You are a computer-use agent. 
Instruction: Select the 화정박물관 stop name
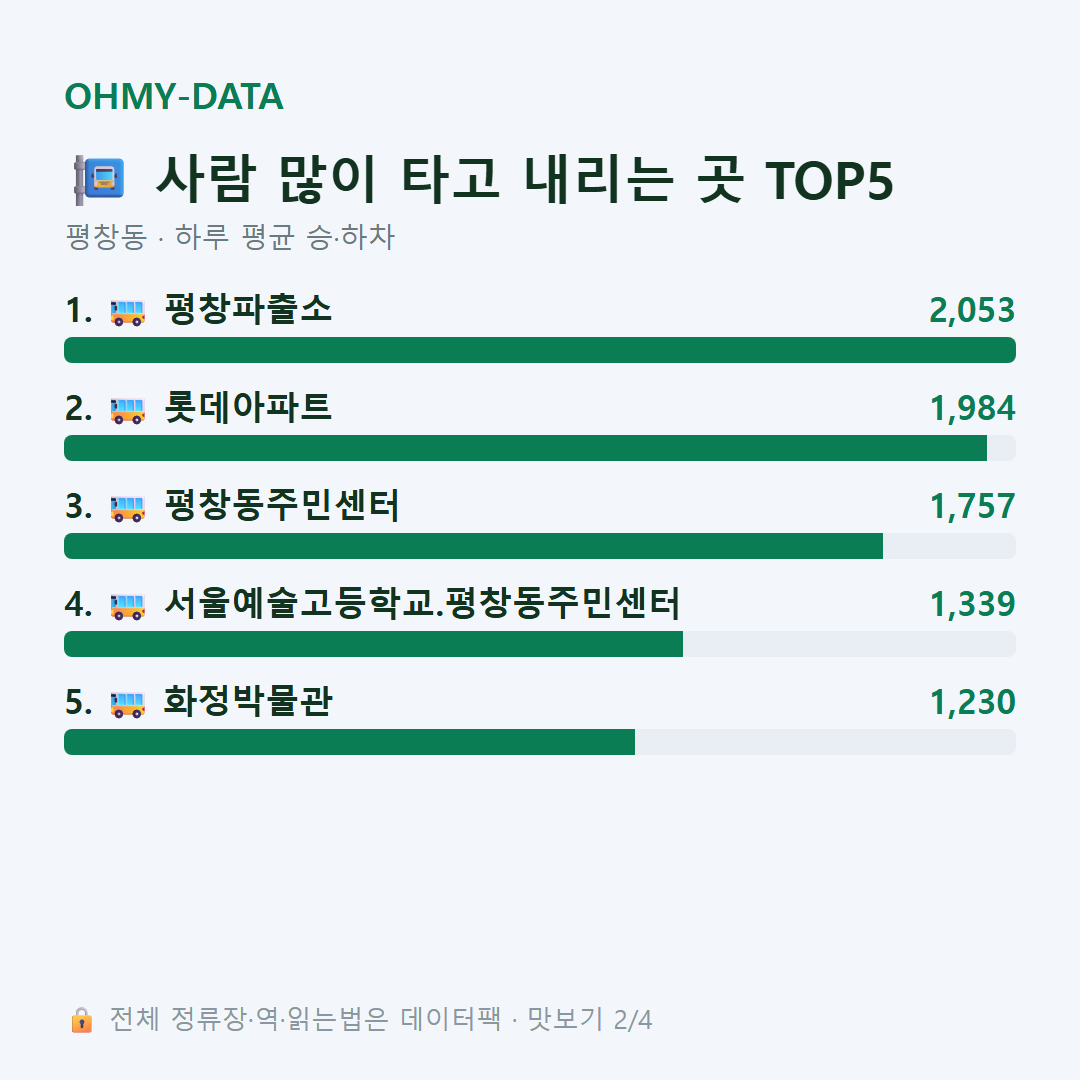[x=248, y=700]
